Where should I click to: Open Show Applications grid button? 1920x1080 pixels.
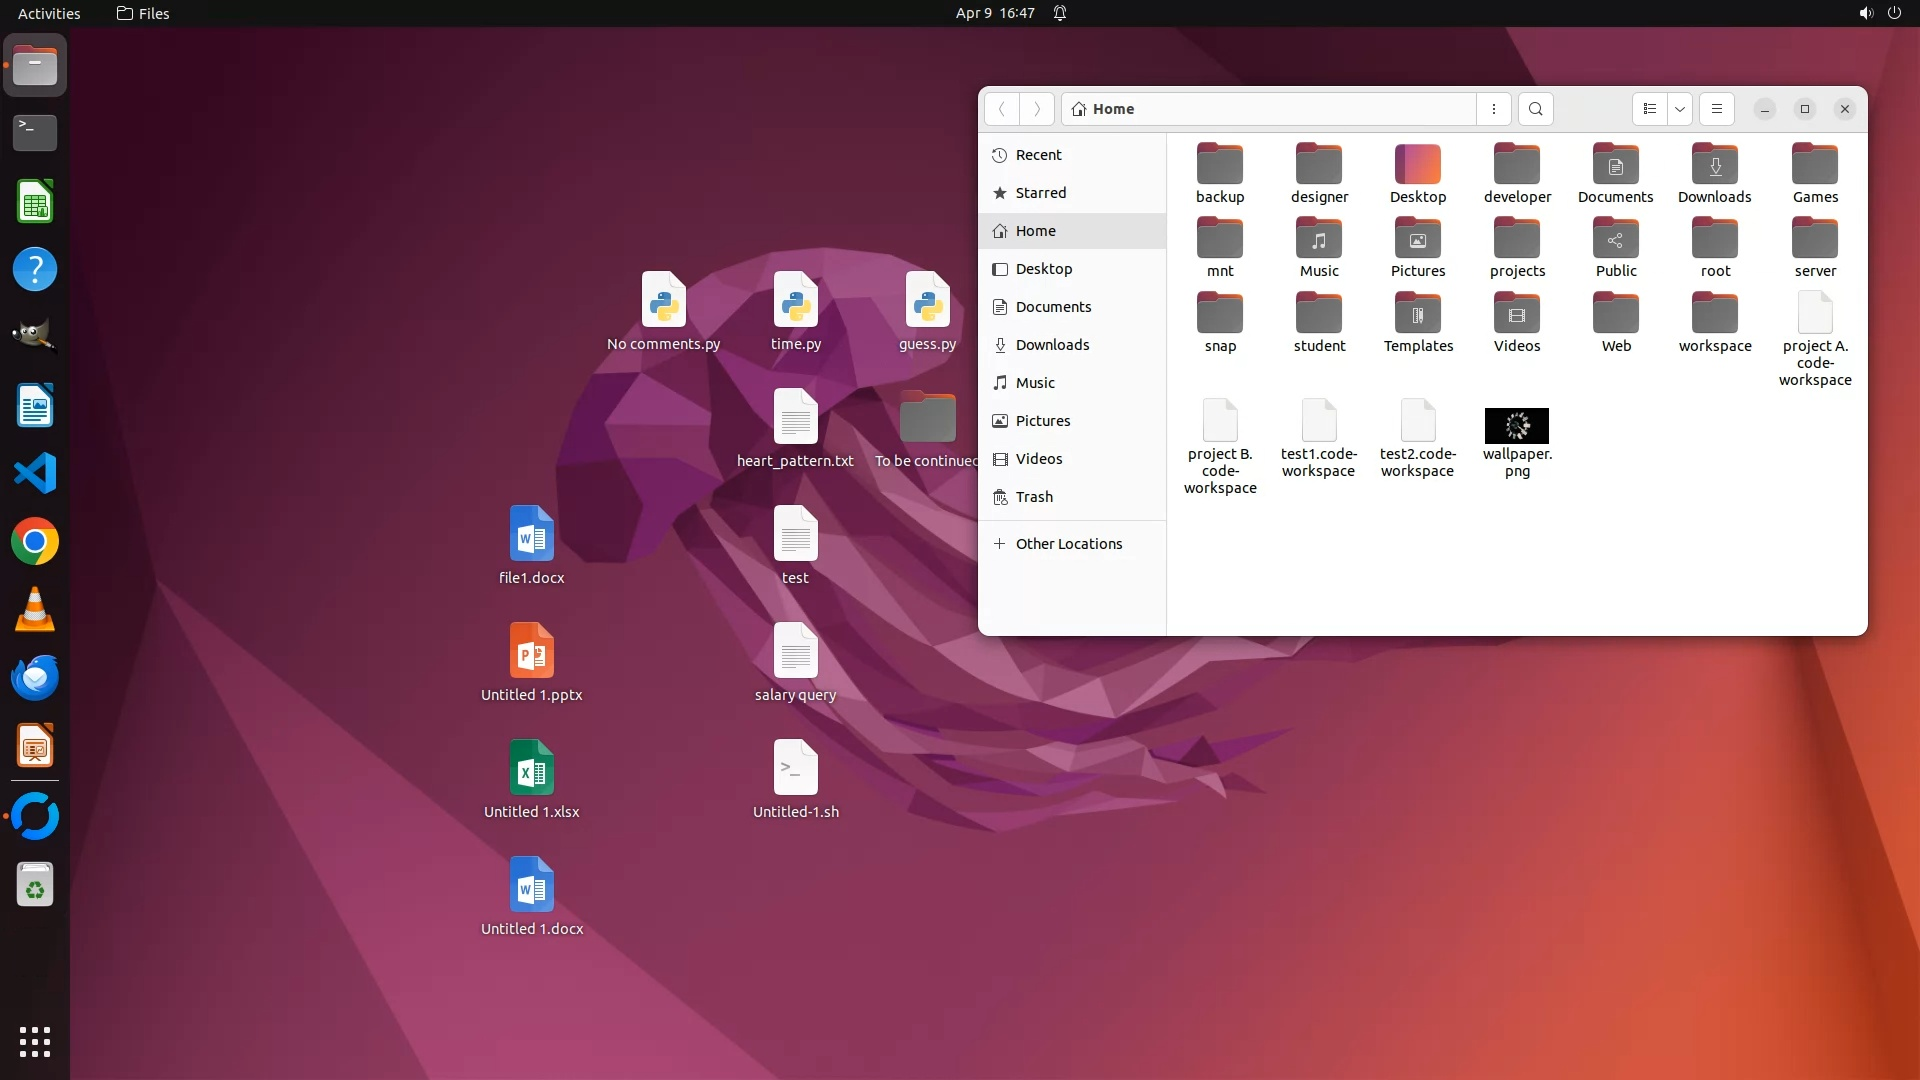pos(35,1041)
